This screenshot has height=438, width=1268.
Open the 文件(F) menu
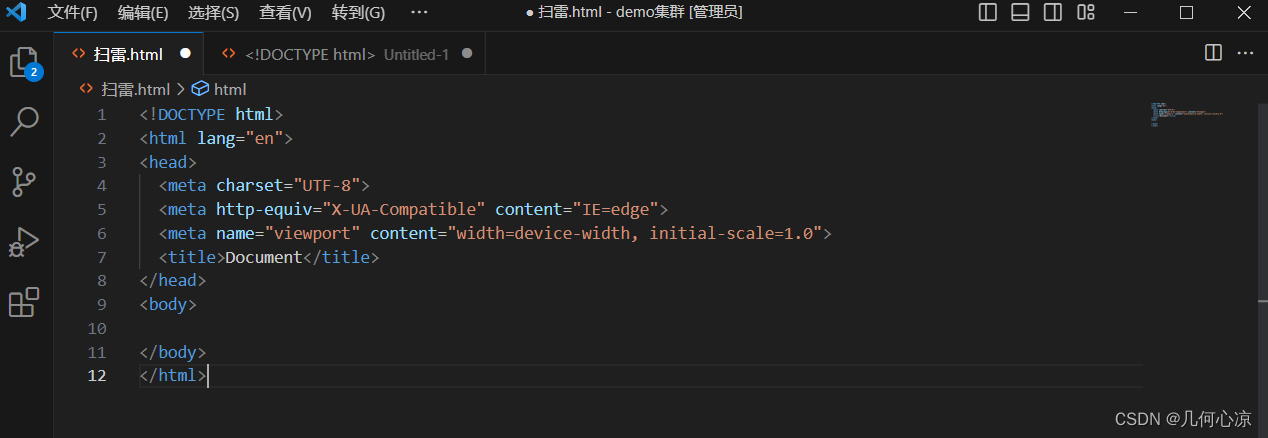click(73, 13)
